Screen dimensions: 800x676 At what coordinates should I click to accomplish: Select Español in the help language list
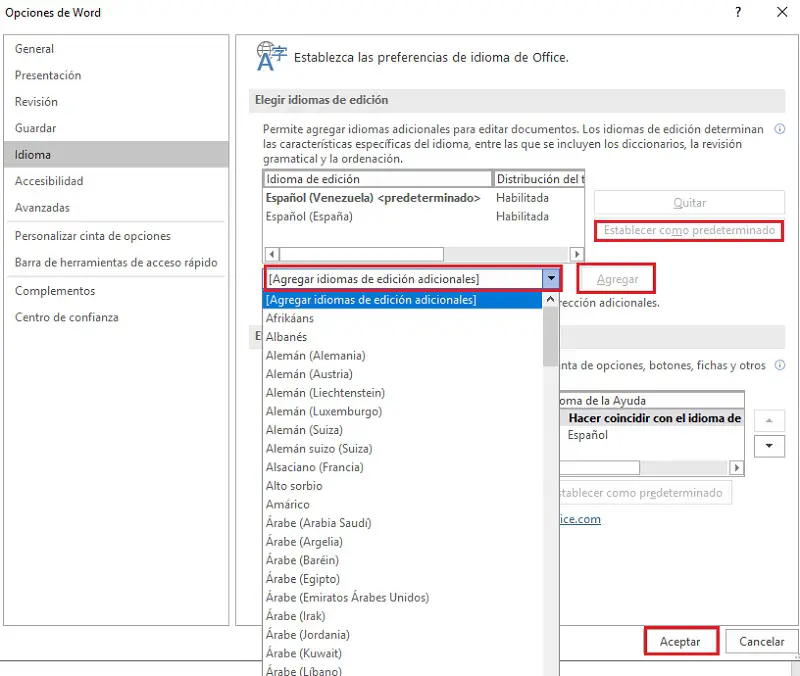pos(652,435)
